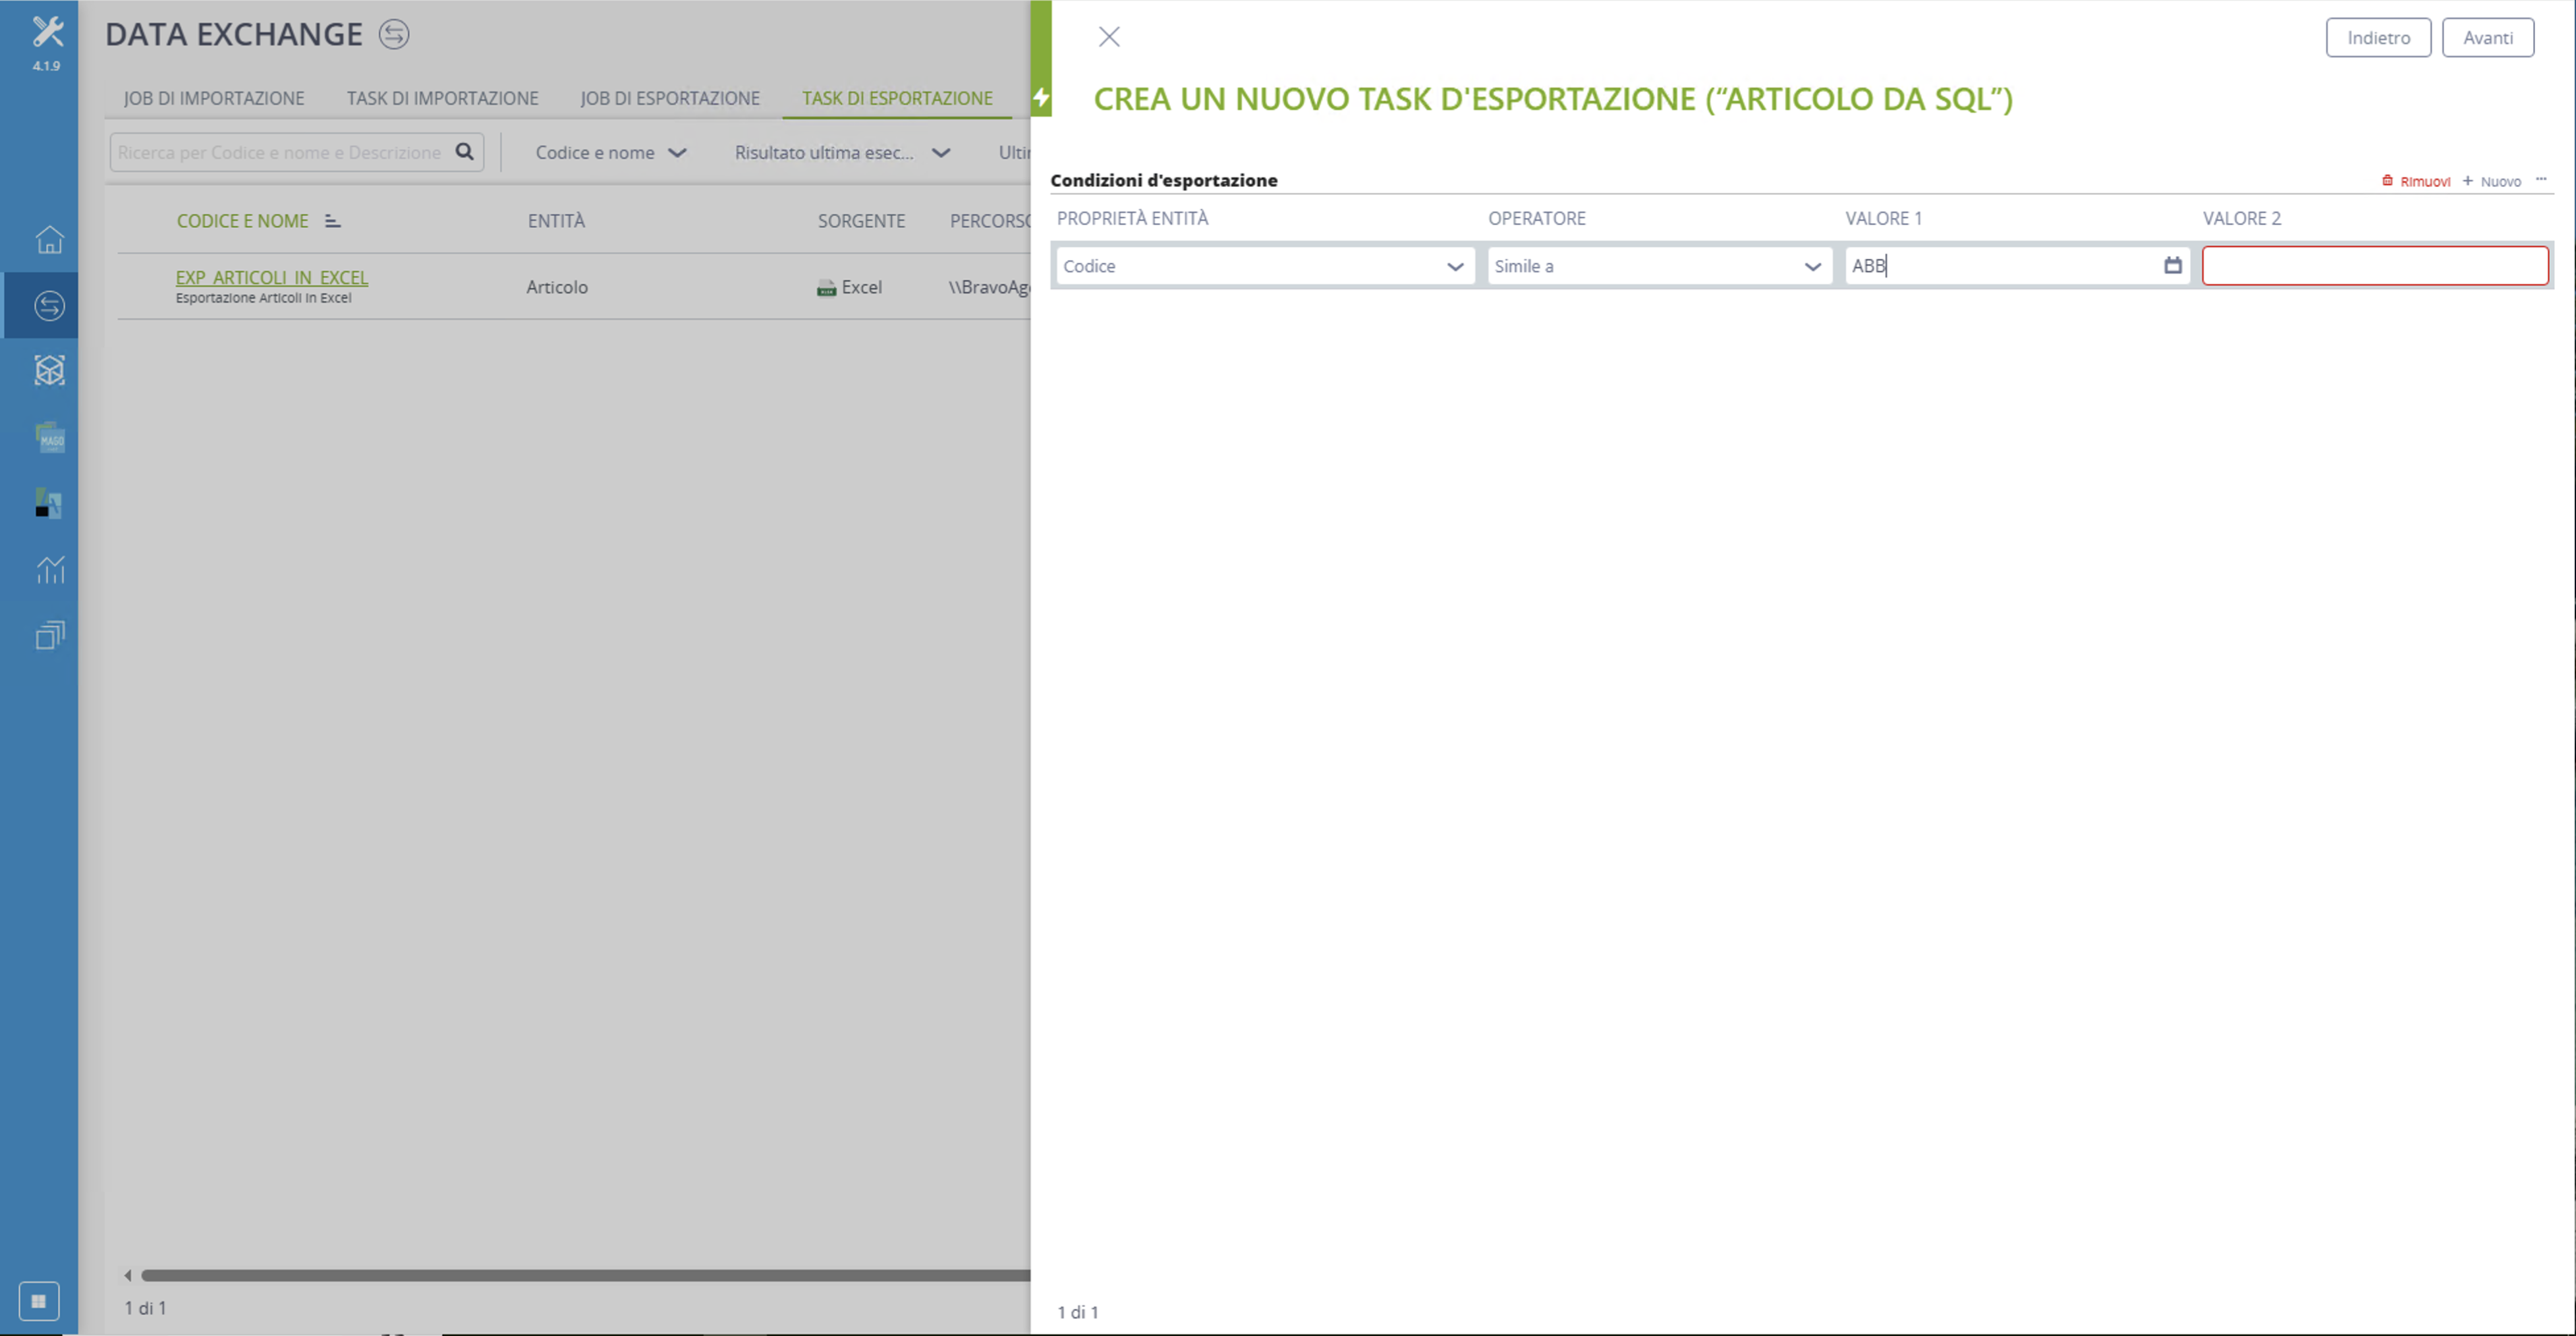The height and width of the screenshot is (1336, 2576).
Task: Select the Task di Esportazione tab
Action: (897, 98)
